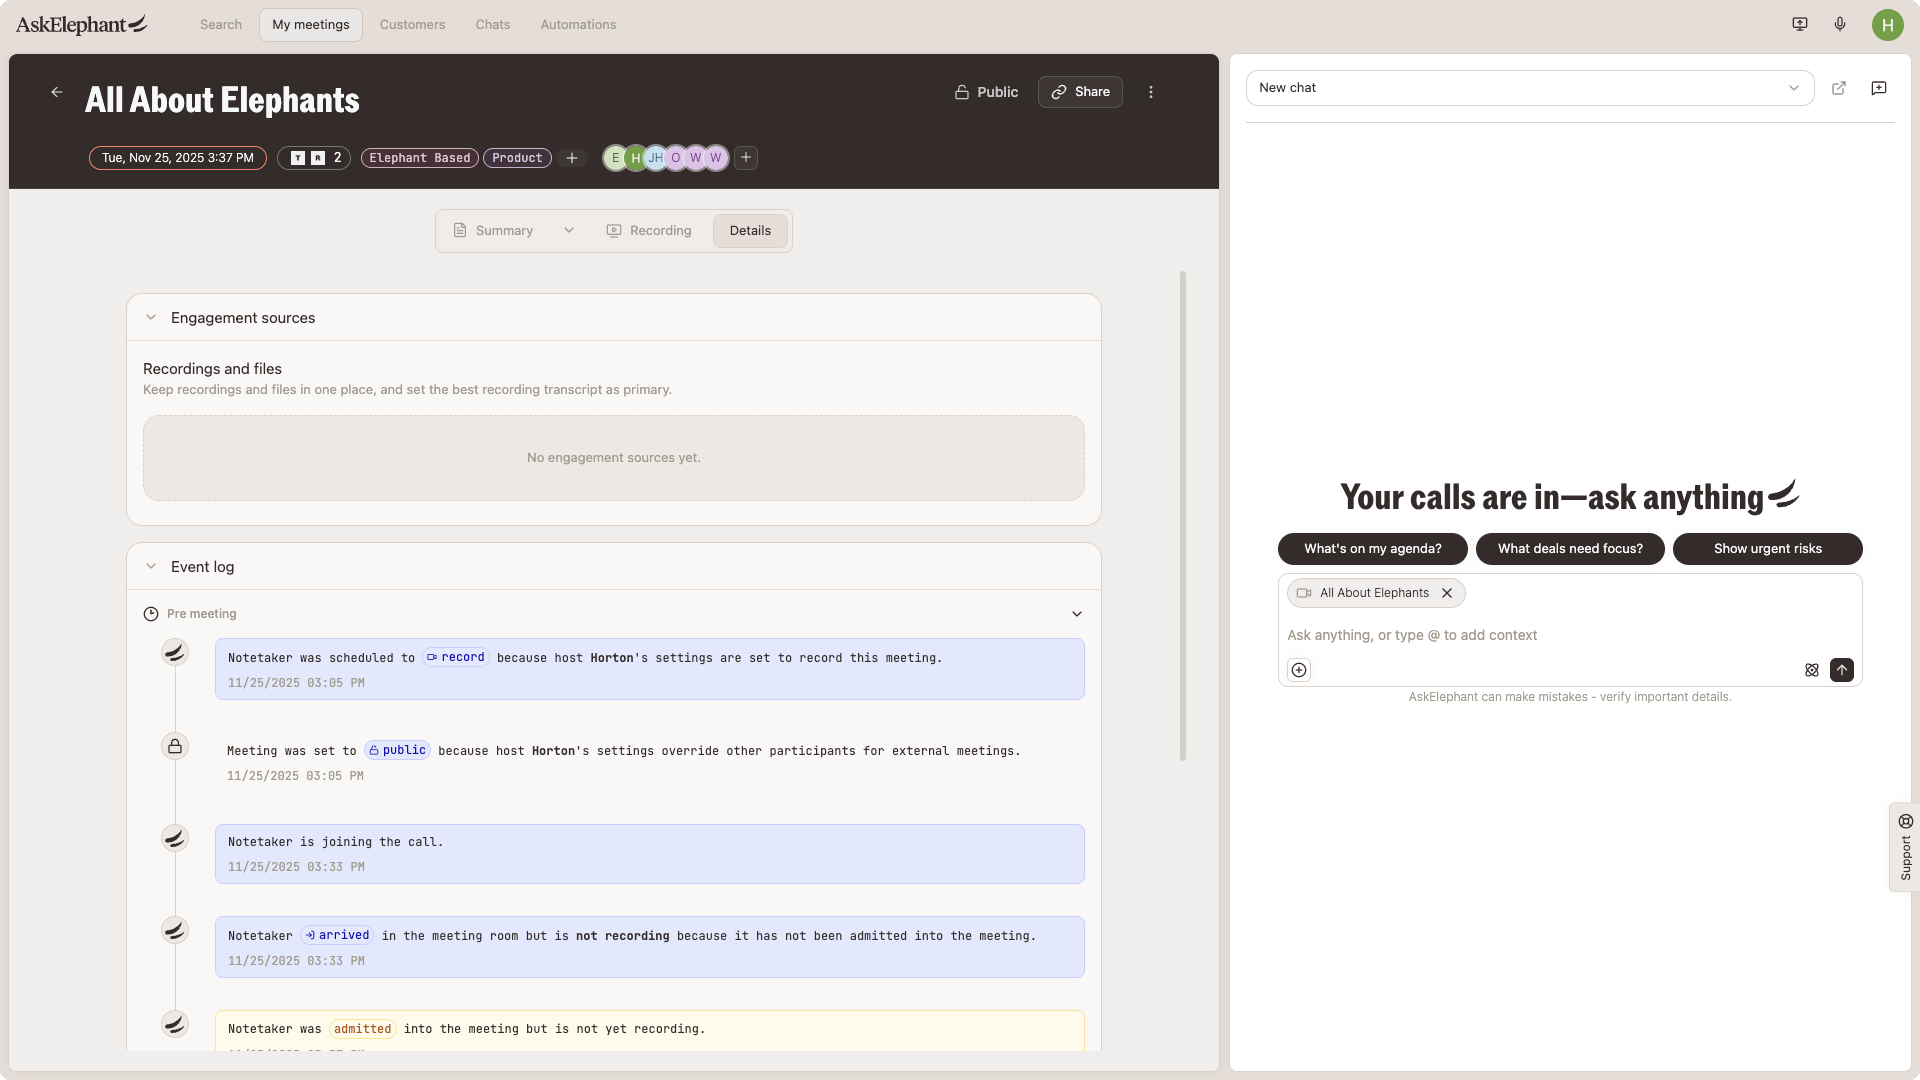Open the New chat dropdown
1920x1080 pixels.
pyautogui.click(x=1530, y=88)
